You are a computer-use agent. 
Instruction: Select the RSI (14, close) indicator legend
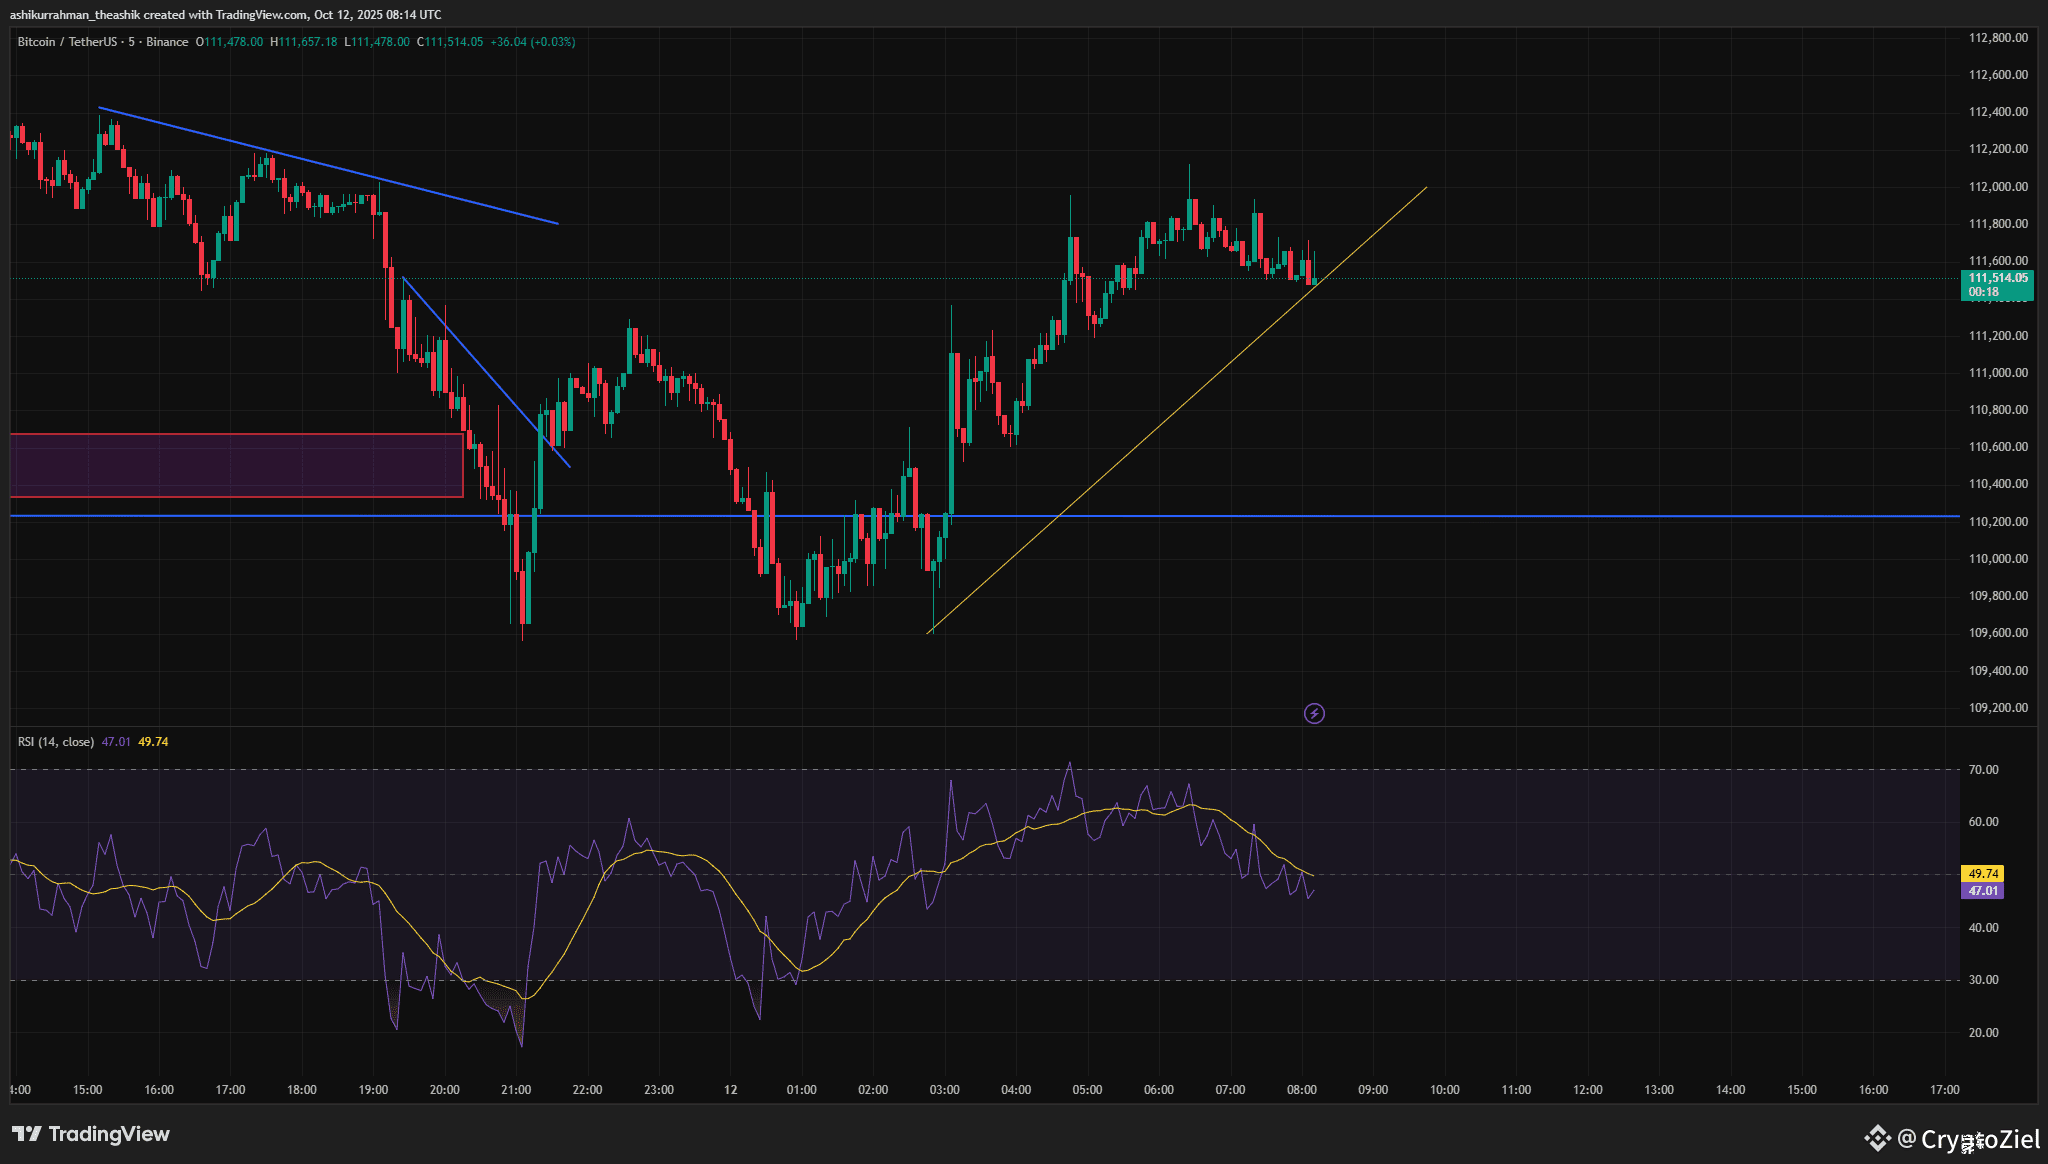click(56, 742)
